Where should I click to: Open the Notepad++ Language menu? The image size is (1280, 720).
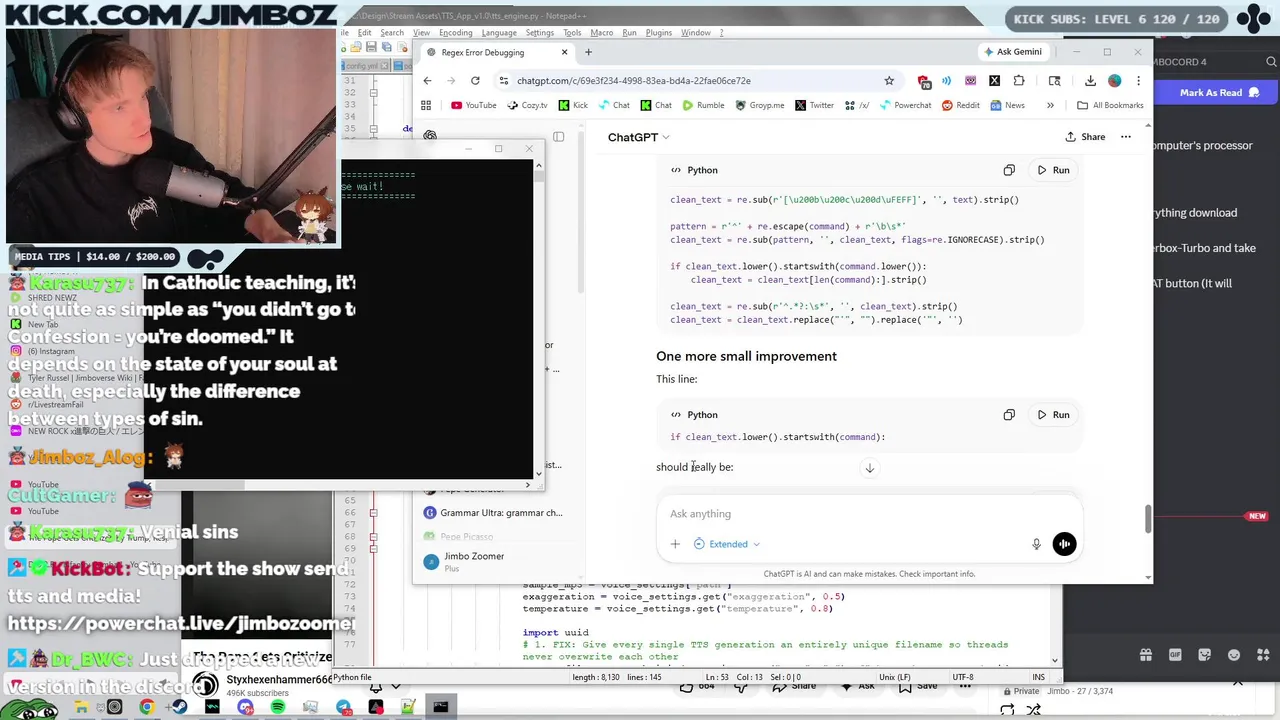[499, 33]
